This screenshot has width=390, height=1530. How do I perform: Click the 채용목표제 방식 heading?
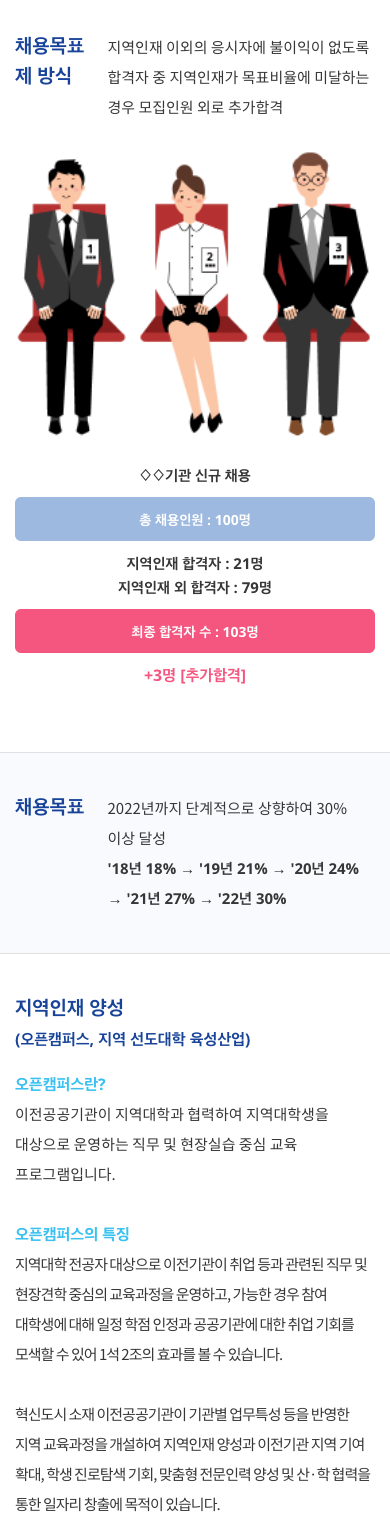pos(50,60)
